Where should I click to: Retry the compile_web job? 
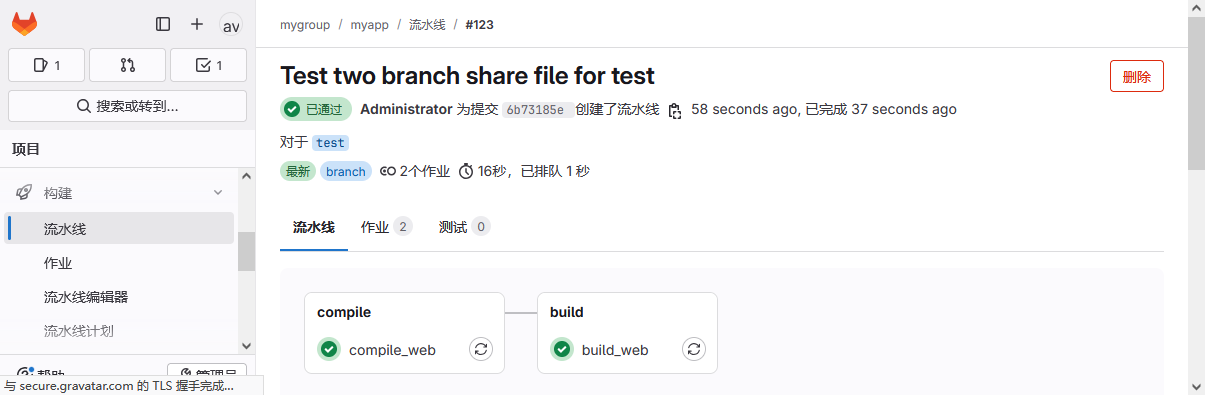481,349
